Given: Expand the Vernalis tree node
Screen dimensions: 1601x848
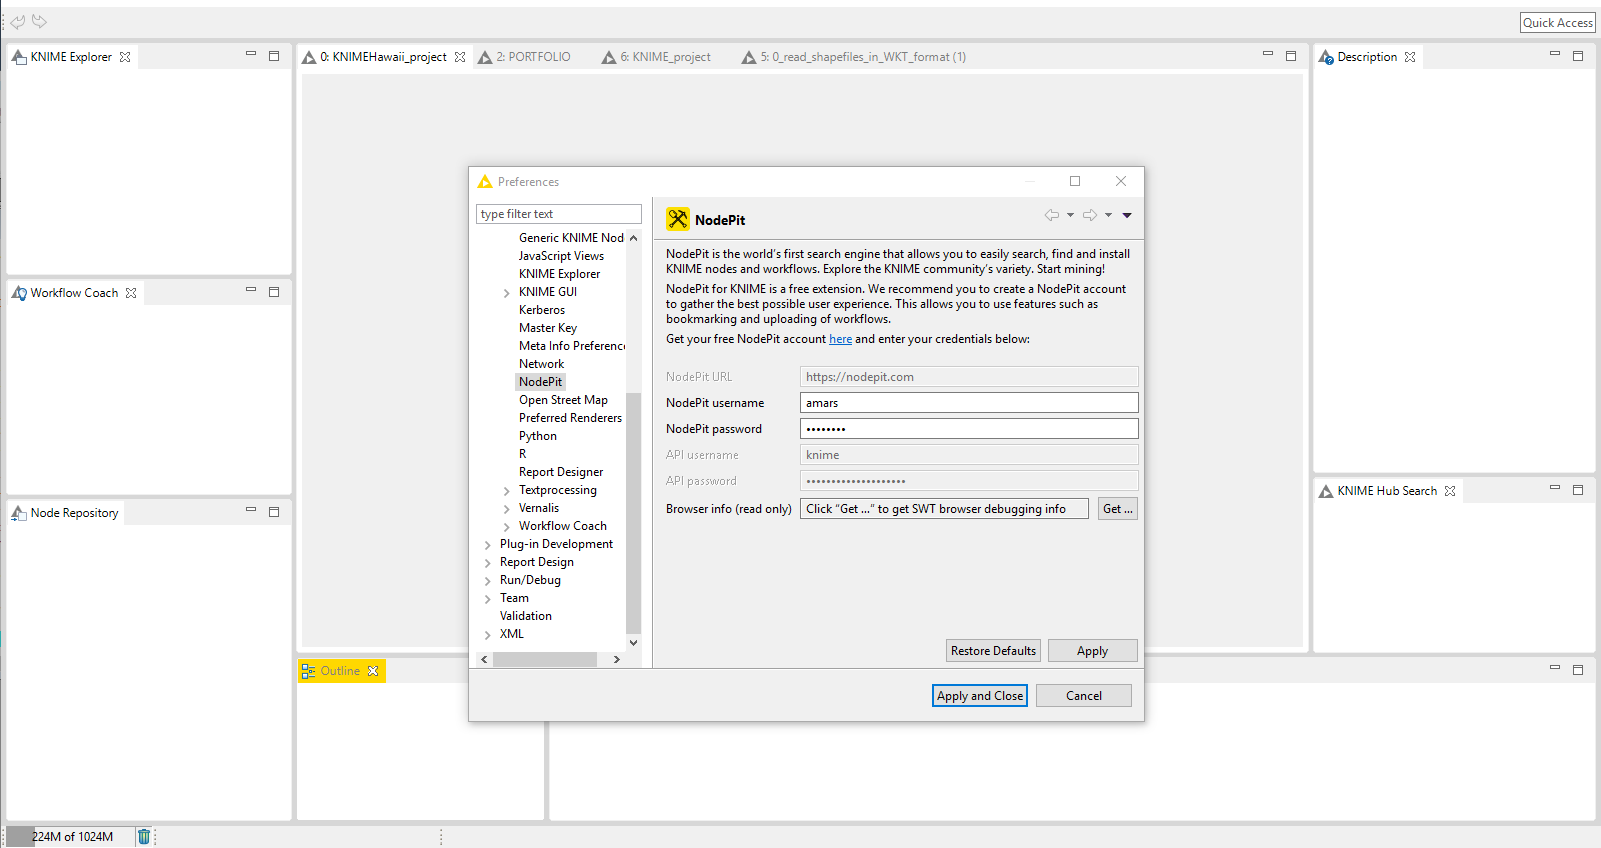Looking at the screenshot, I should [x=507, y=509].
